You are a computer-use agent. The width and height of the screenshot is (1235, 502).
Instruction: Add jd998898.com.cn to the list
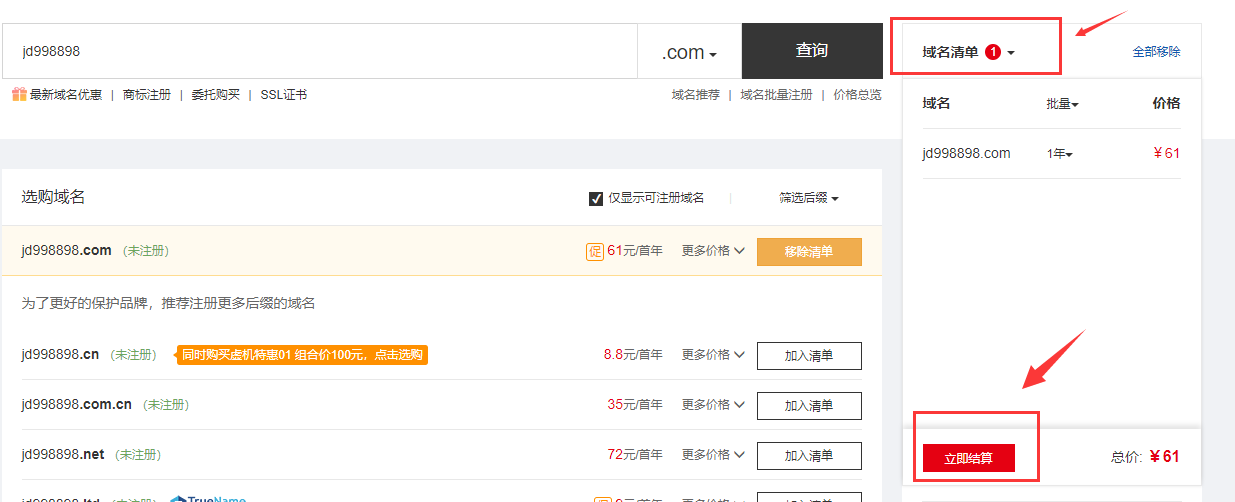click(808, 405)
